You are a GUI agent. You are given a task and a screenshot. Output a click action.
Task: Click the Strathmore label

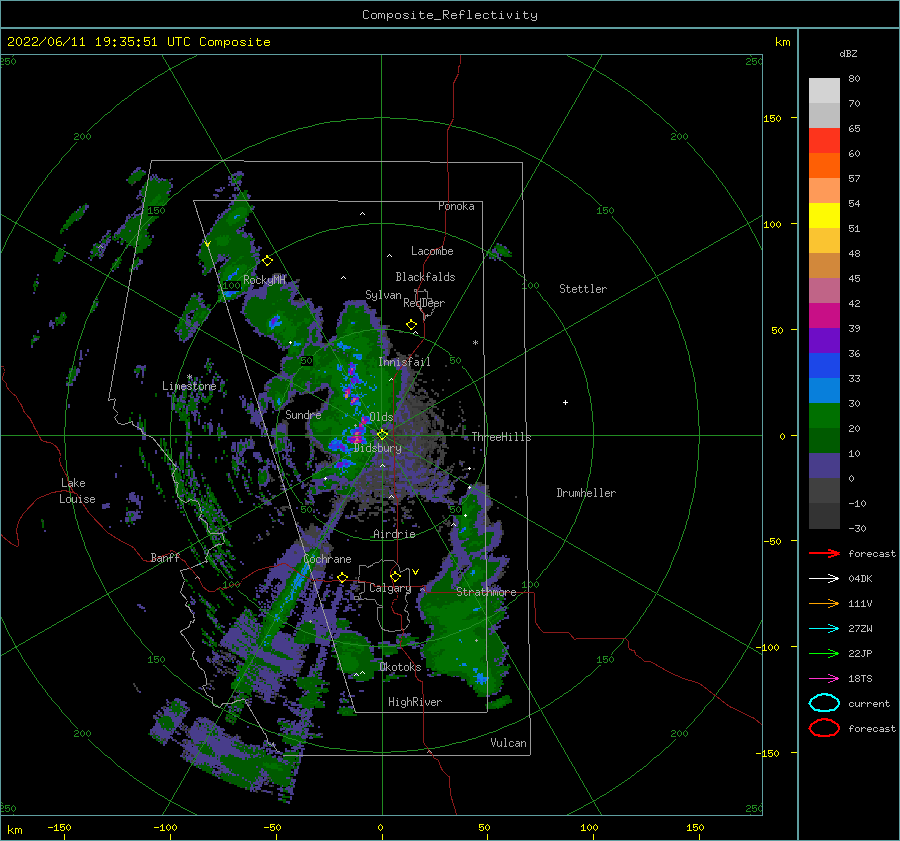coord(486,592)
